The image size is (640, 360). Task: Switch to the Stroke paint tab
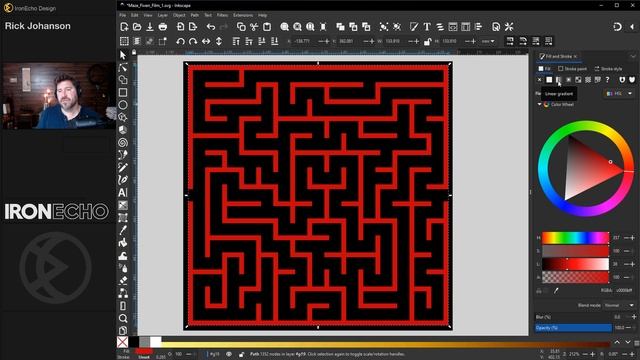pyautogui.click(x=572, y=69)
